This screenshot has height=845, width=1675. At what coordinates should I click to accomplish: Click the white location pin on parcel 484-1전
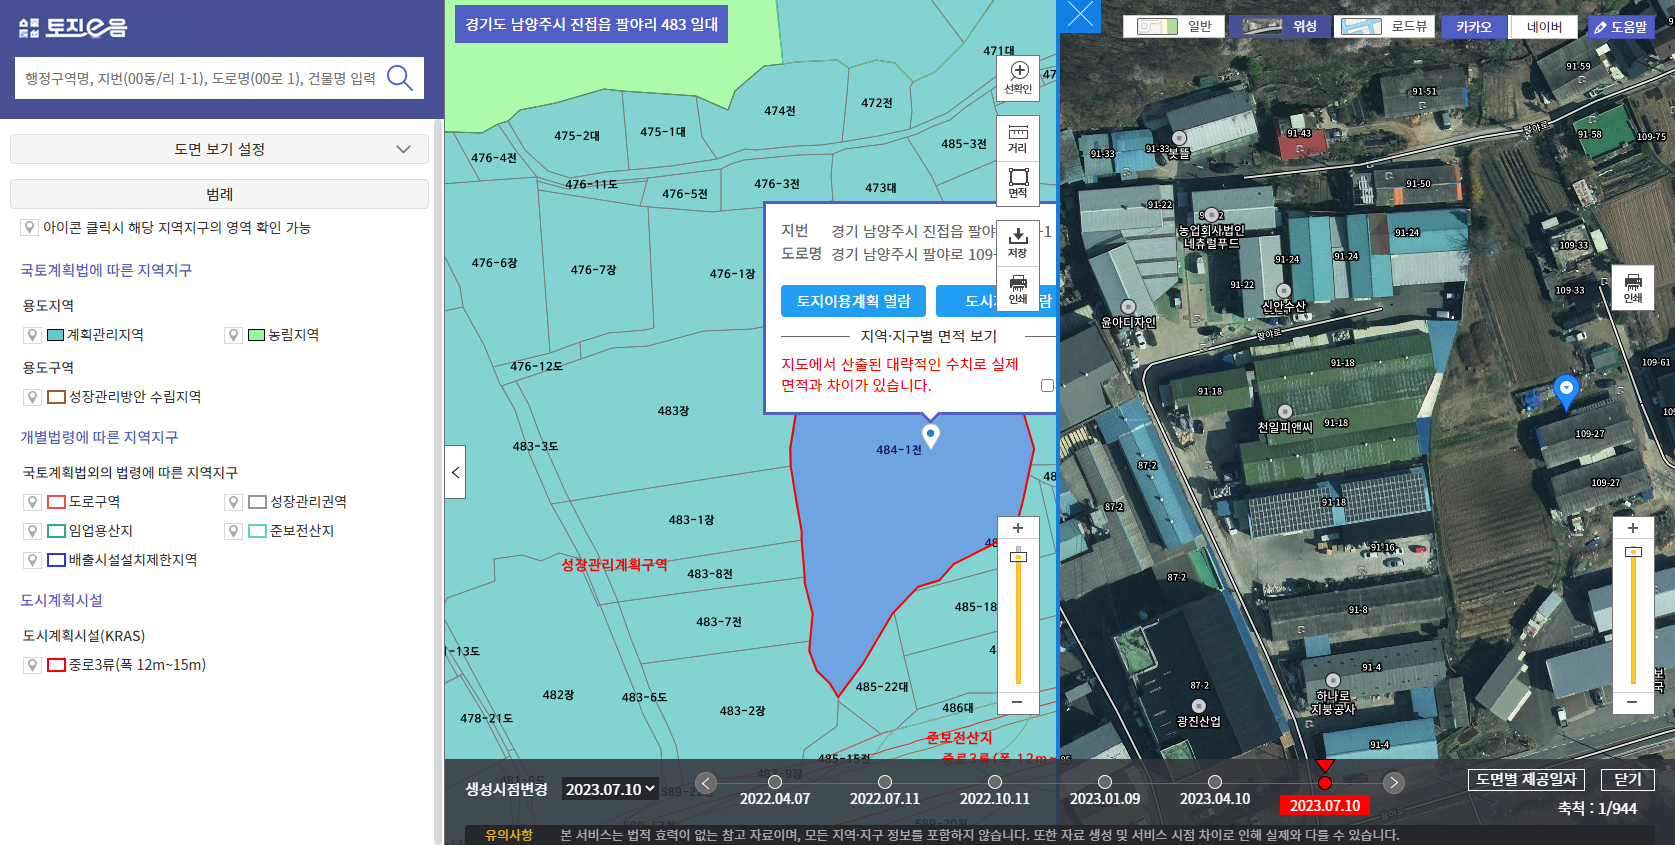point(931,437)
